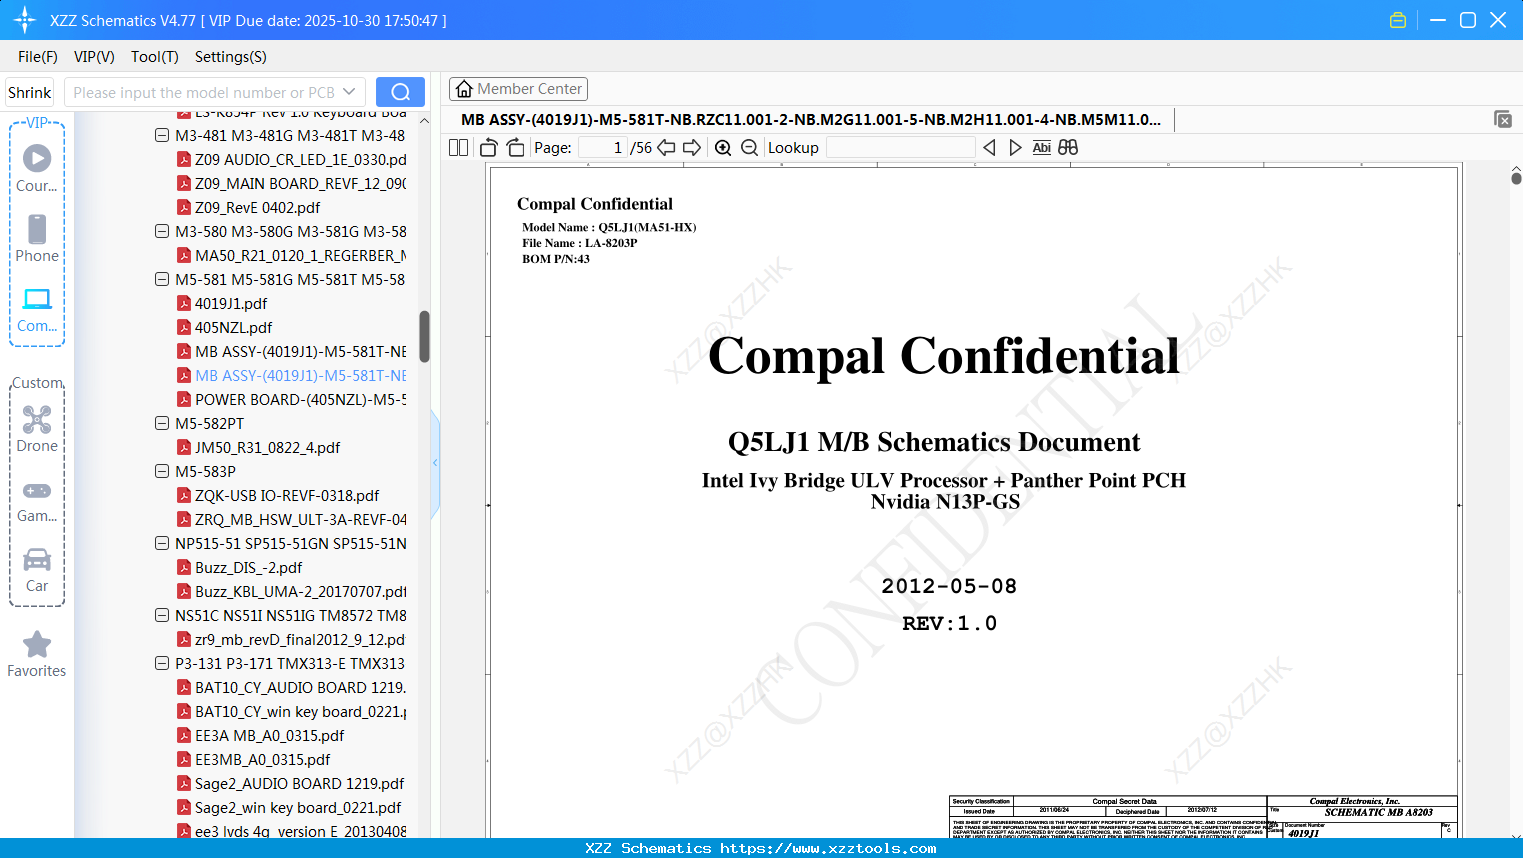Image resolution: width=1523 pixels, height=858 pixels.
Task: Open Favorites in the sidebar
Action: point(37,654)
